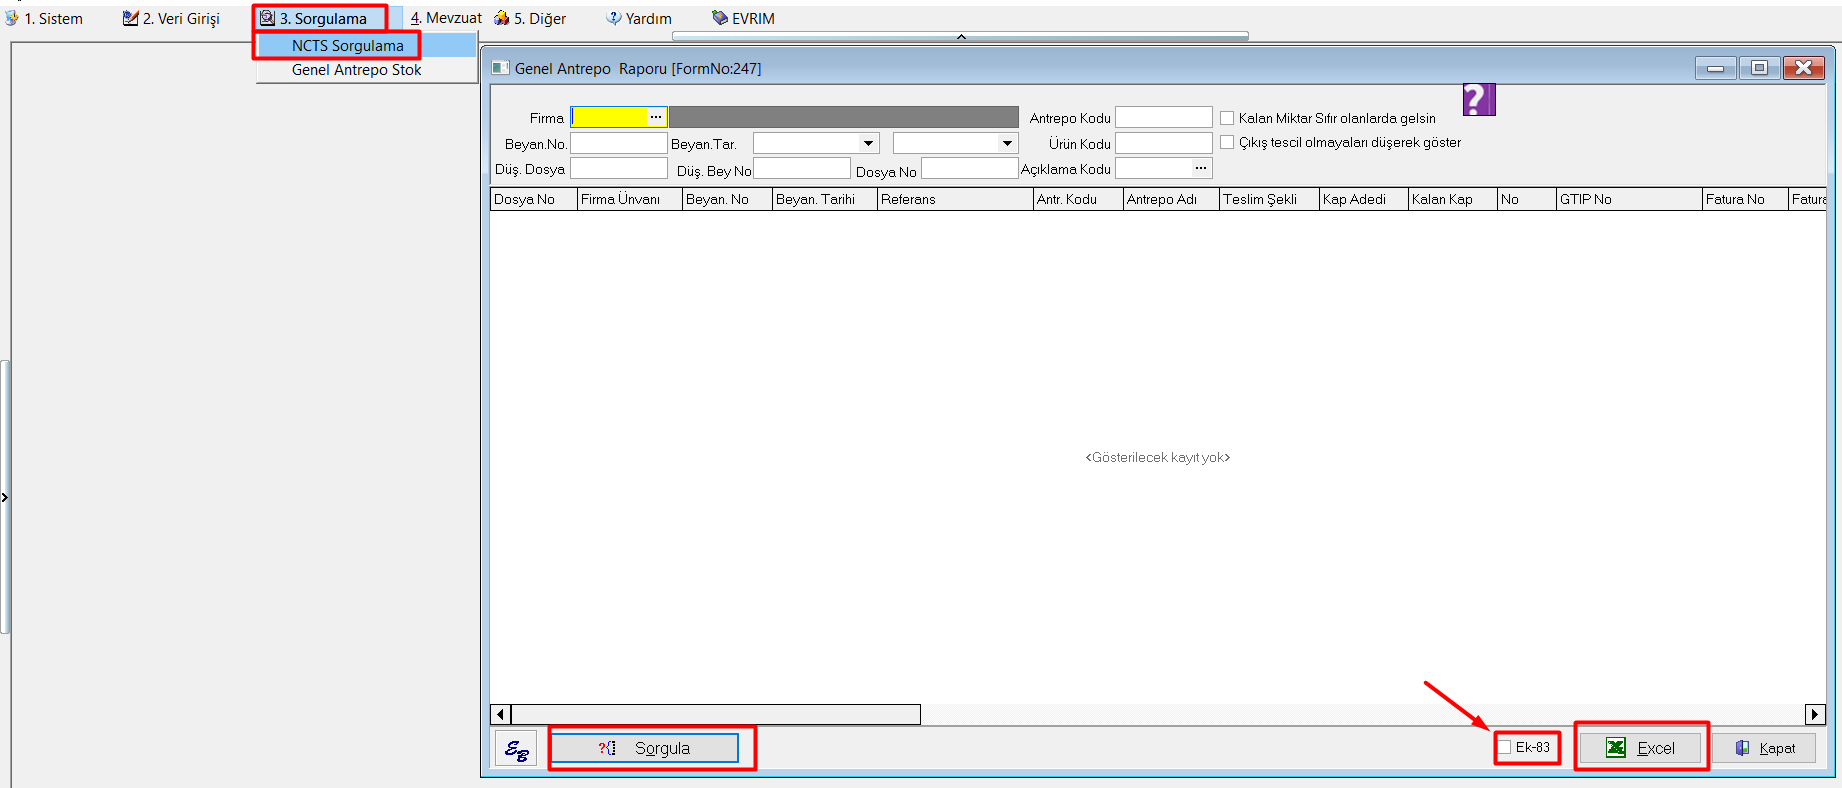
Task: Click the Antrepo Kodu input field
Action: click(x=1163, y=118)
